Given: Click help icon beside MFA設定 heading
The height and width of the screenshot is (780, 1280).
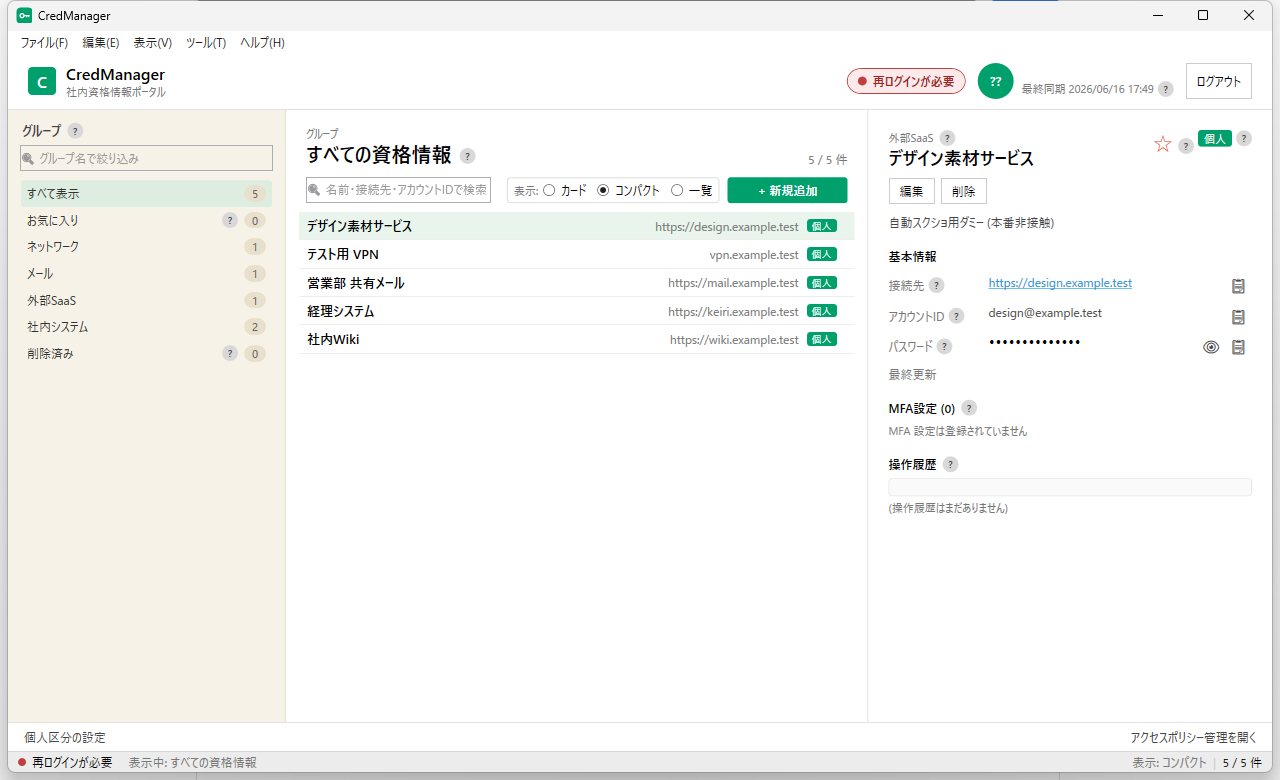Looking at the screenshot, I should [968, 408].
